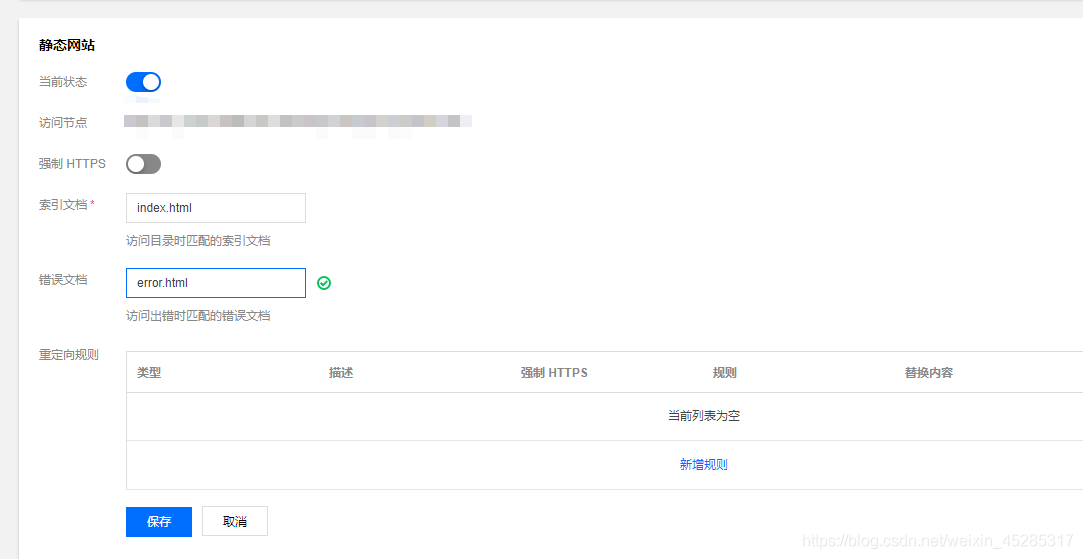Click the 规则 column header
Screen dimensions: 1083x559
click(x=725, y=372)
